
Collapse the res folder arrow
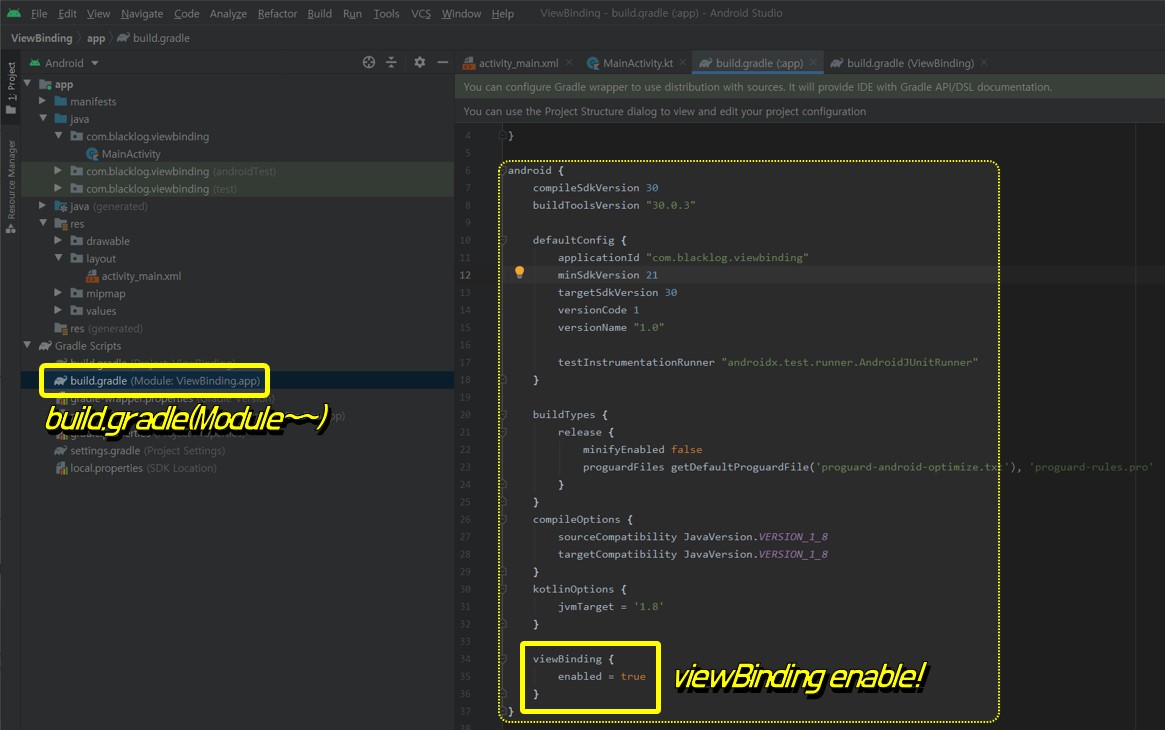coord(42,224)
